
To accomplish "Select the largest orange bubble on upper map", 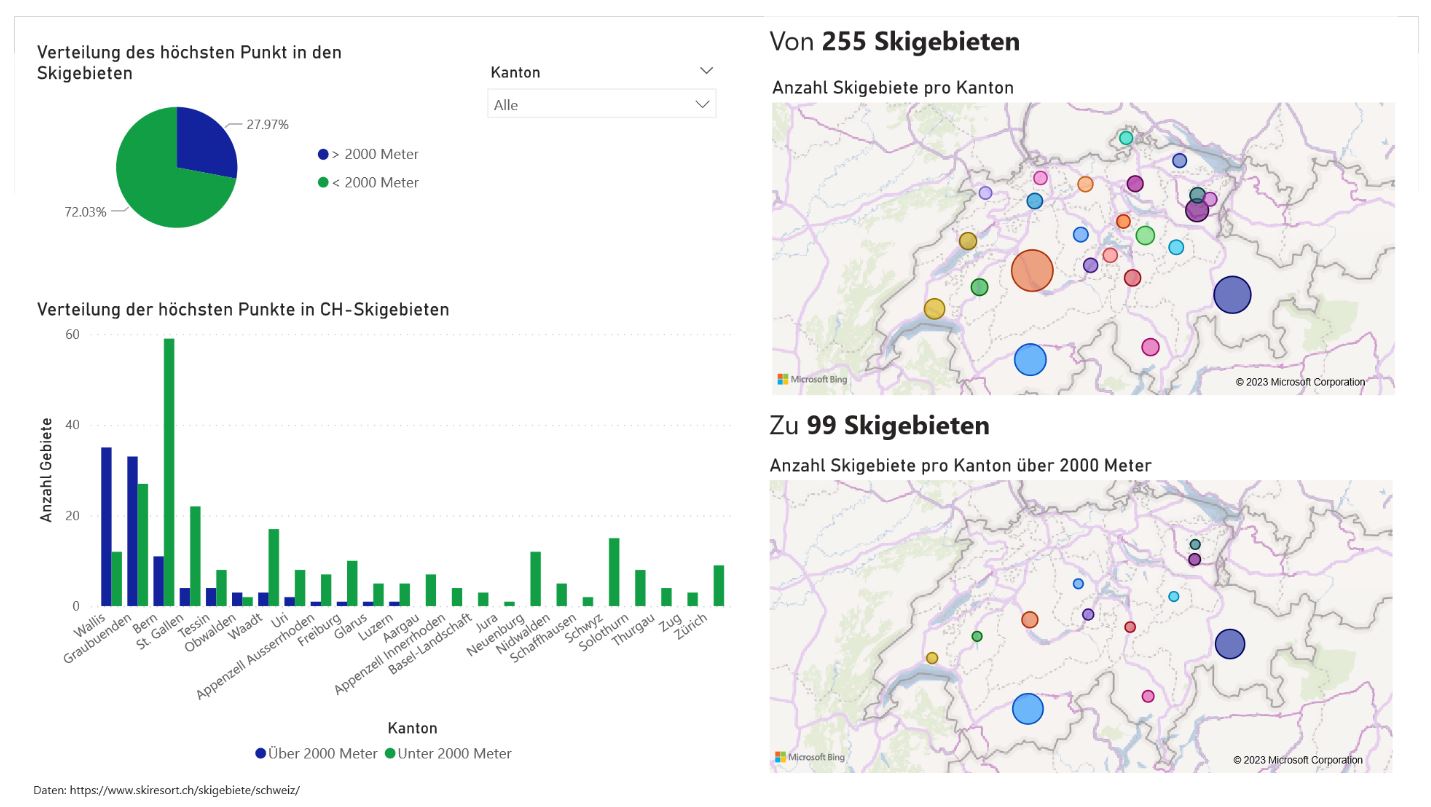I will [1032, 270].
